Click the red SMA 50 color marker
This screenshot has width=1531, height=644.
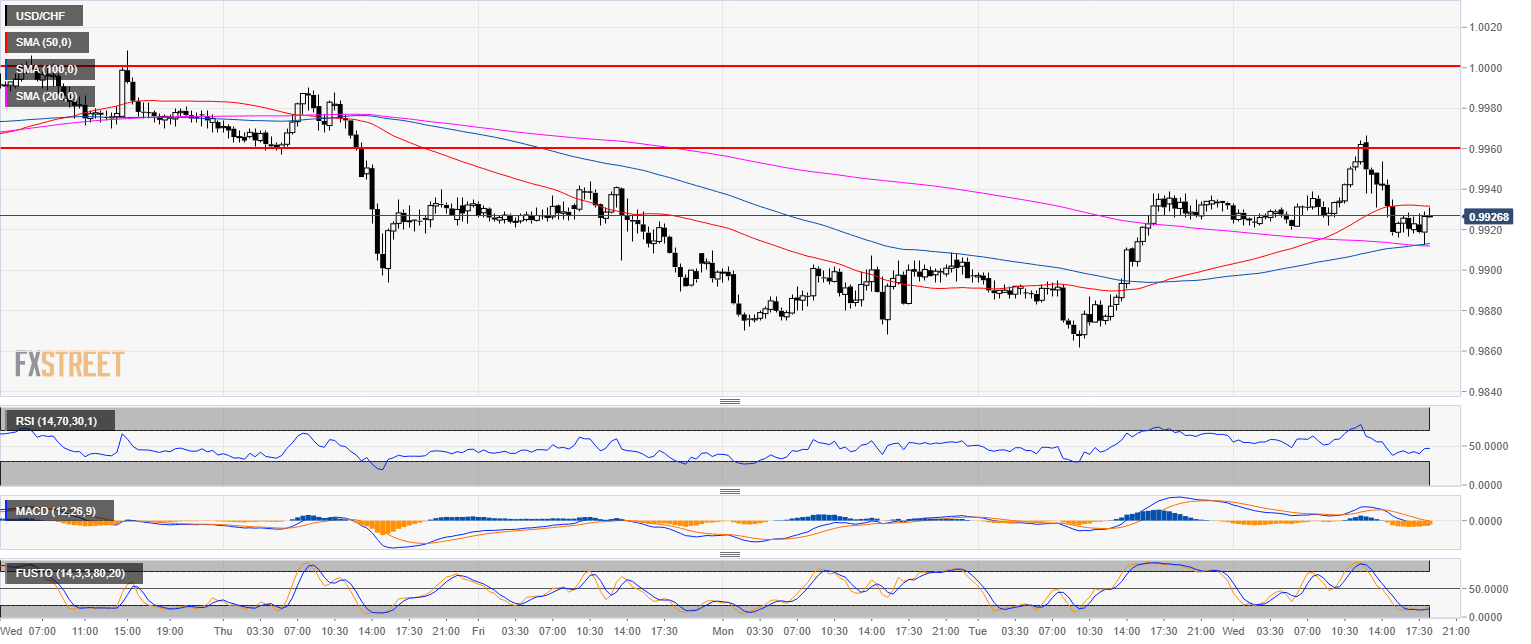tap(6, 42)
